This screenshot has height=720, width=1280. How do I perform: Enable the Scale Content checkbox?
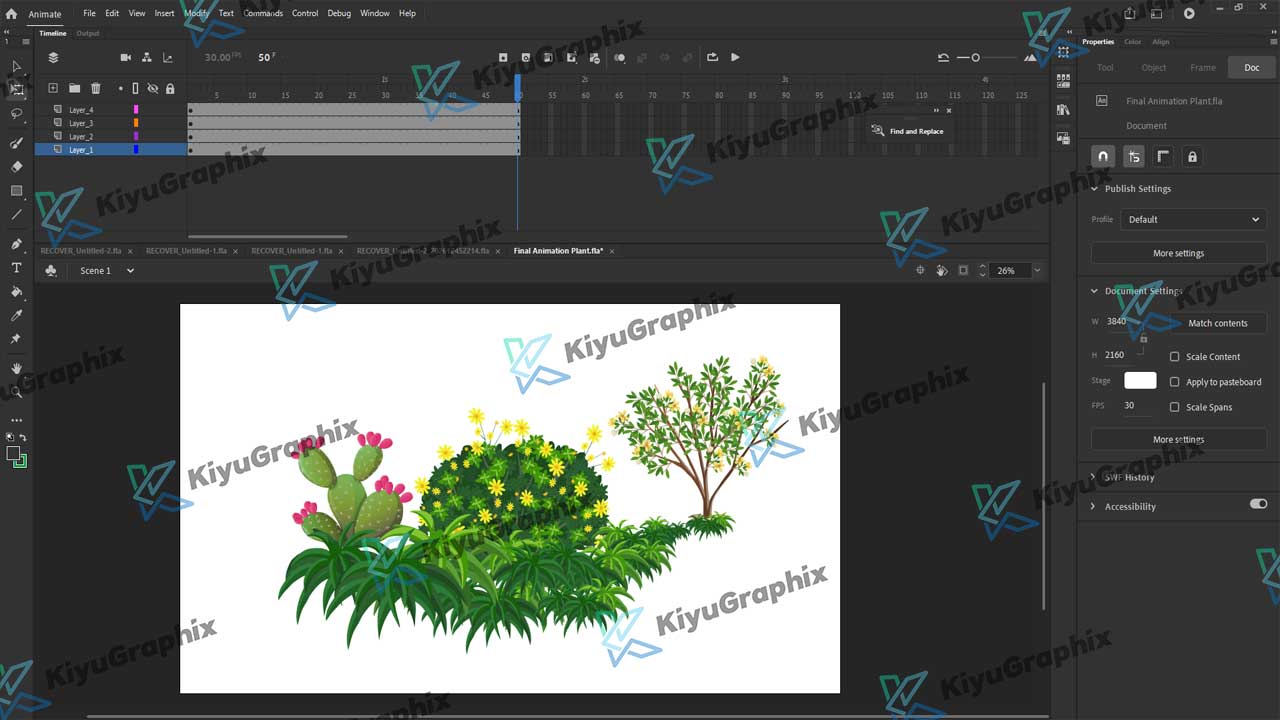[1175, 356]
